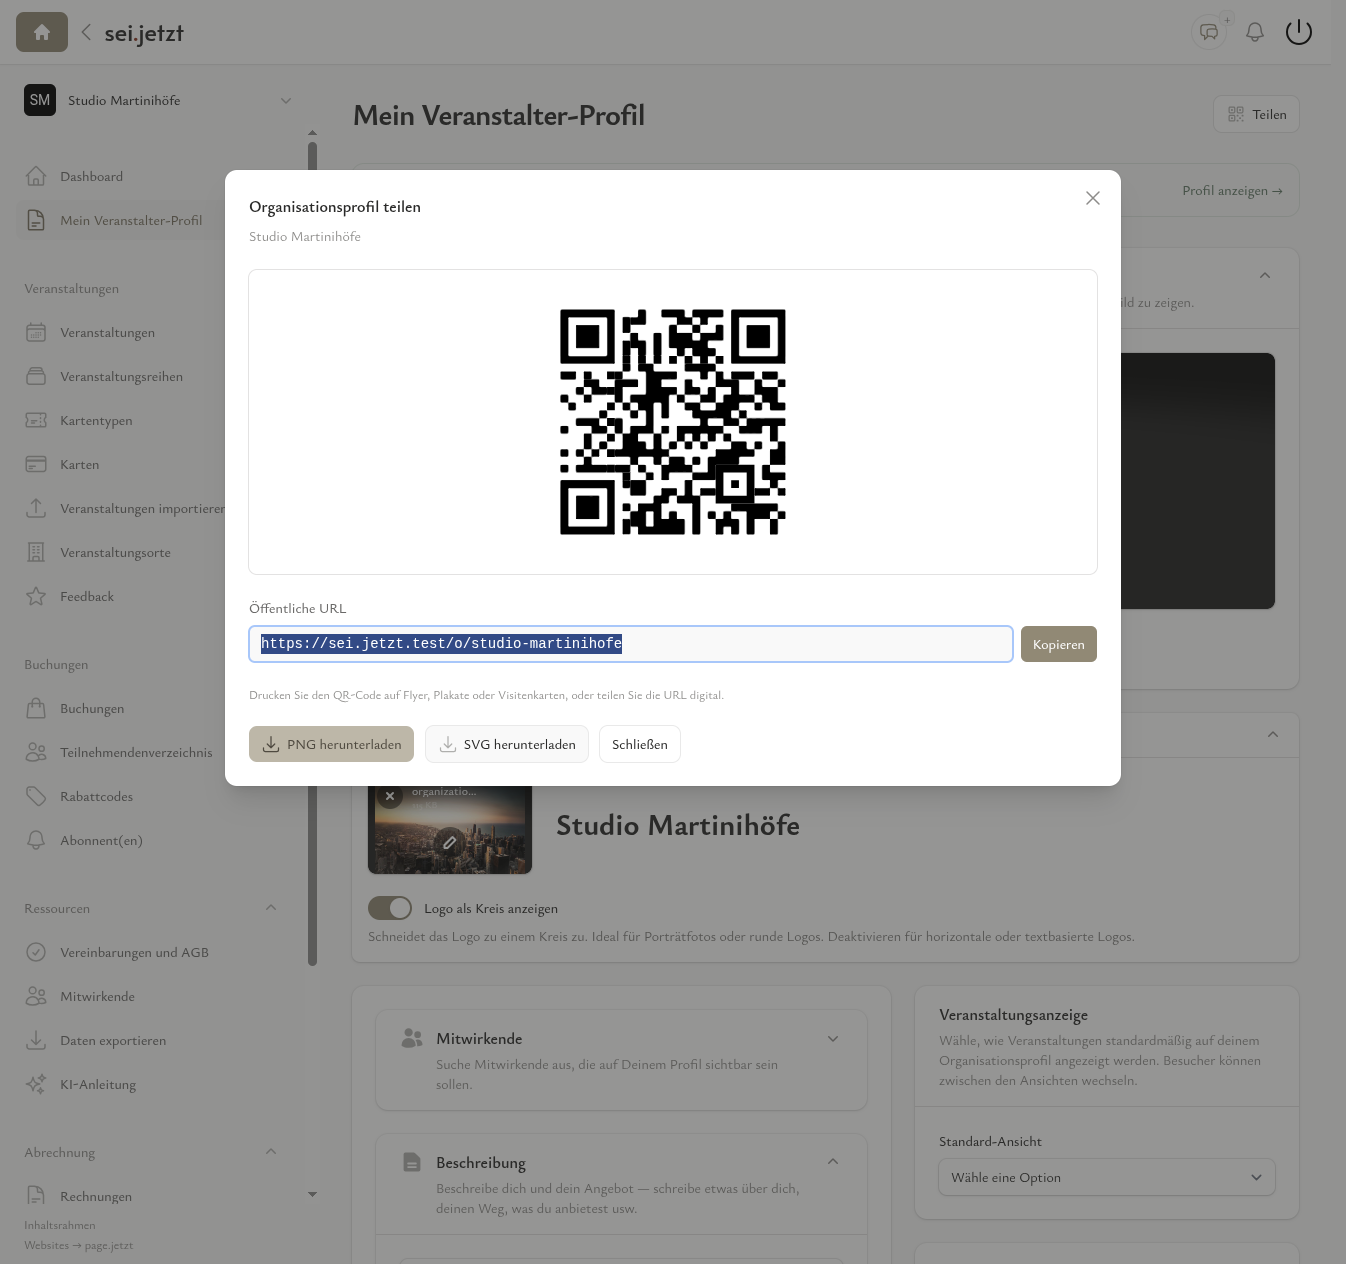Screen dimensions: 1346x1264
Task: Open the Standard-Ansicht dropdown
Action: point(1106,1177)
